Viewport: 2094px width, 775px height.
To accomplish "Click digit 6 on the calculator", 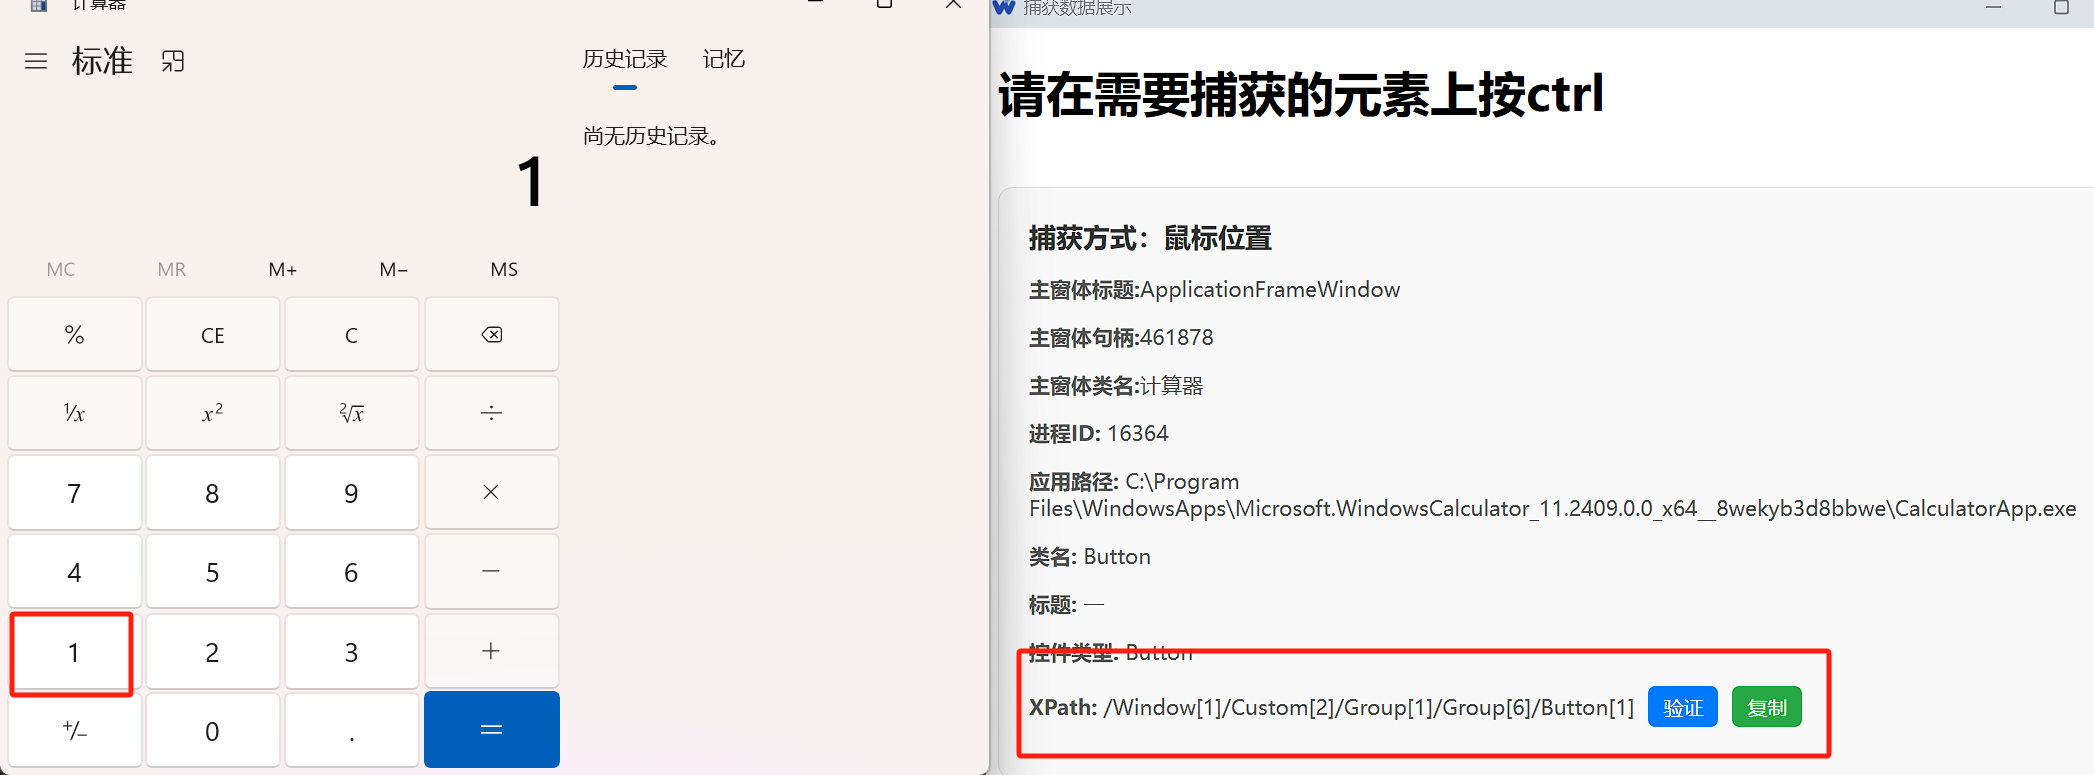I will 351,571.
